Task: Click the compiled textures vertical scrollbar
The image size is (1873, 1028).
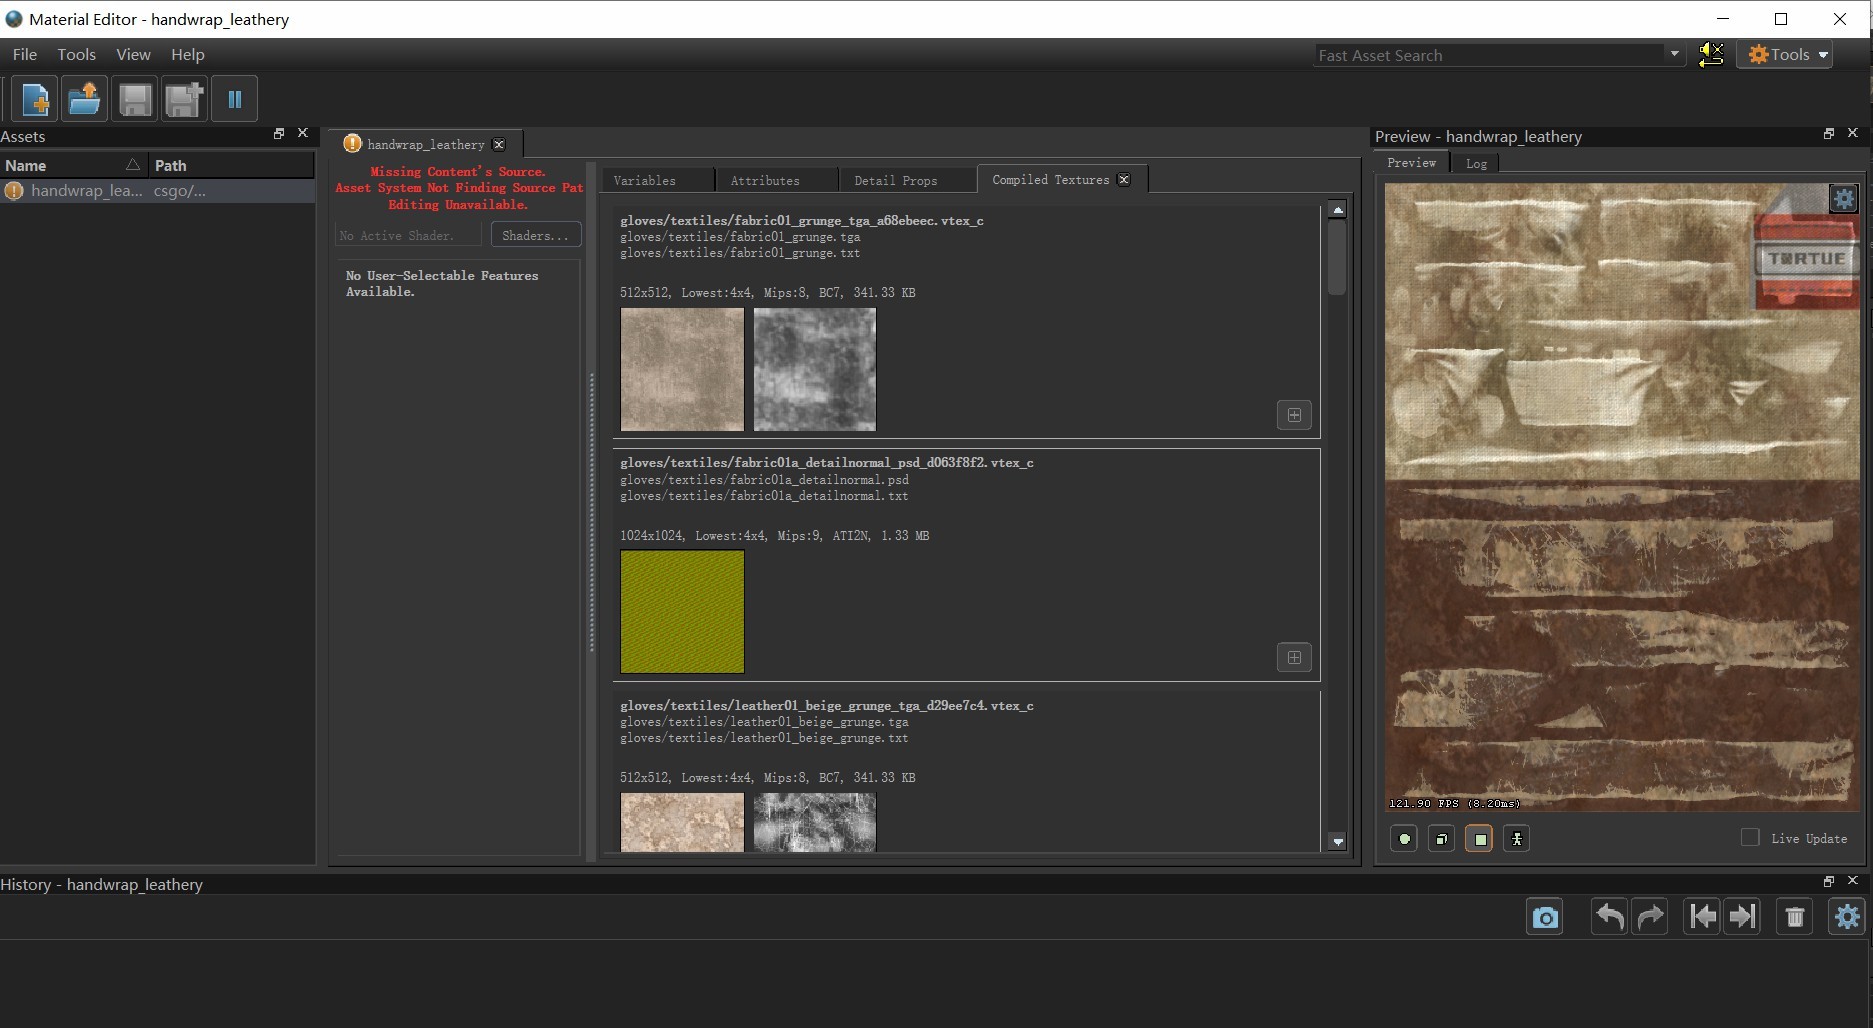Action: 1337,258
